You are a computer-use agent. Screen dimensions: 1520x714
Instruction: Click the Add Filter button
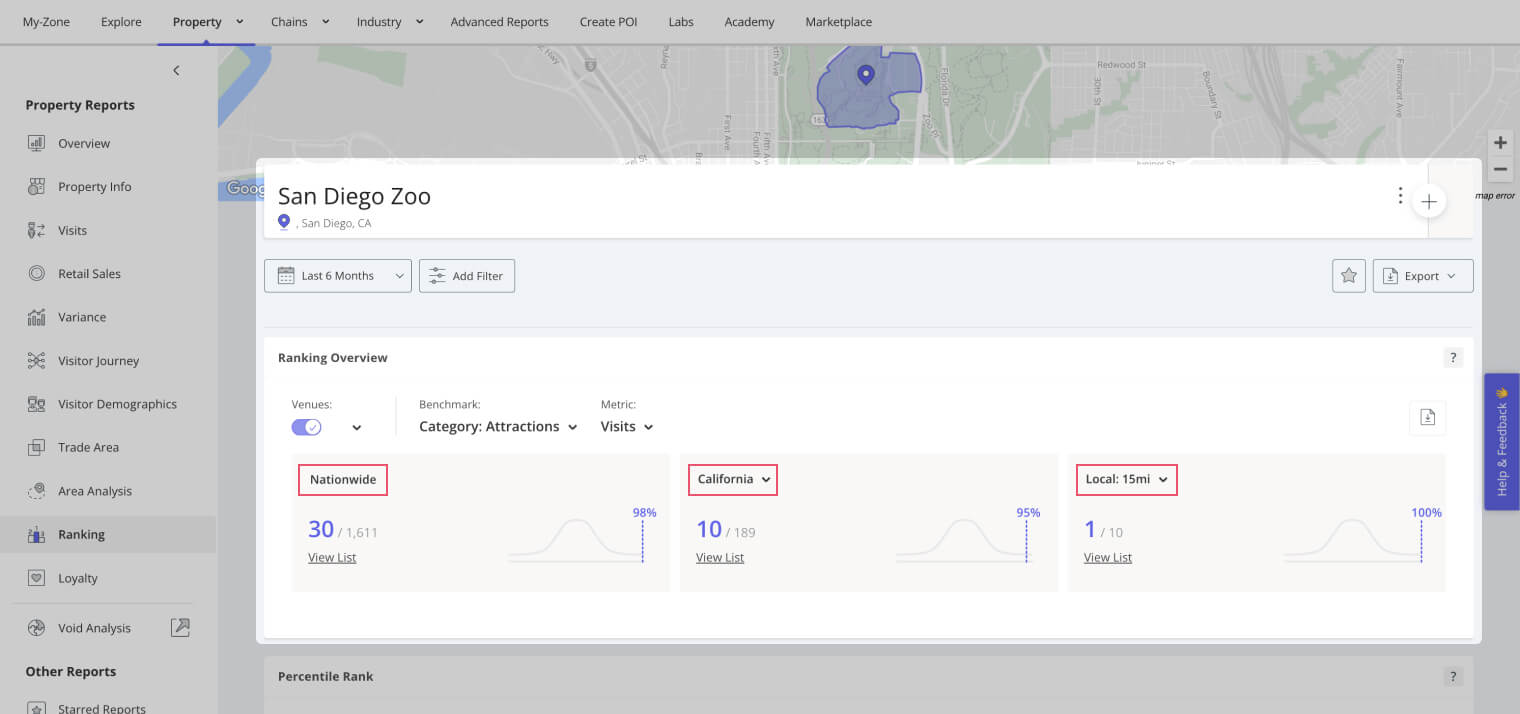(x=467, y=276)
